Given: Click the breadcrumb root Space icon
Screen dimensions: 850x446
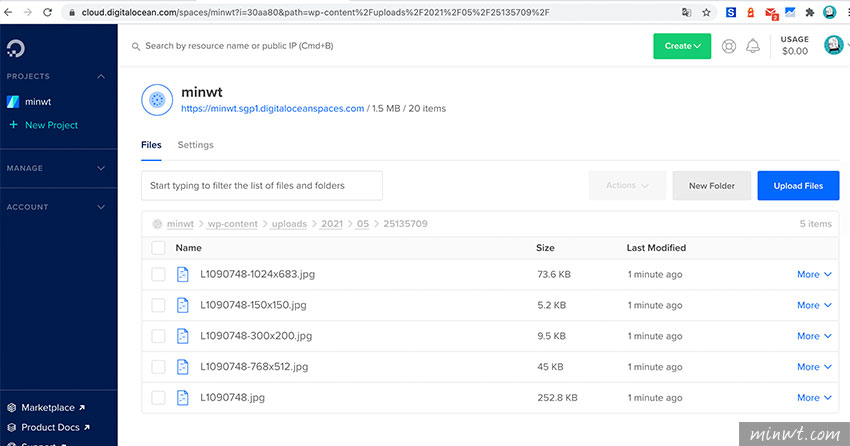Looking at the screenshot, I should click(x=157, y=224).
